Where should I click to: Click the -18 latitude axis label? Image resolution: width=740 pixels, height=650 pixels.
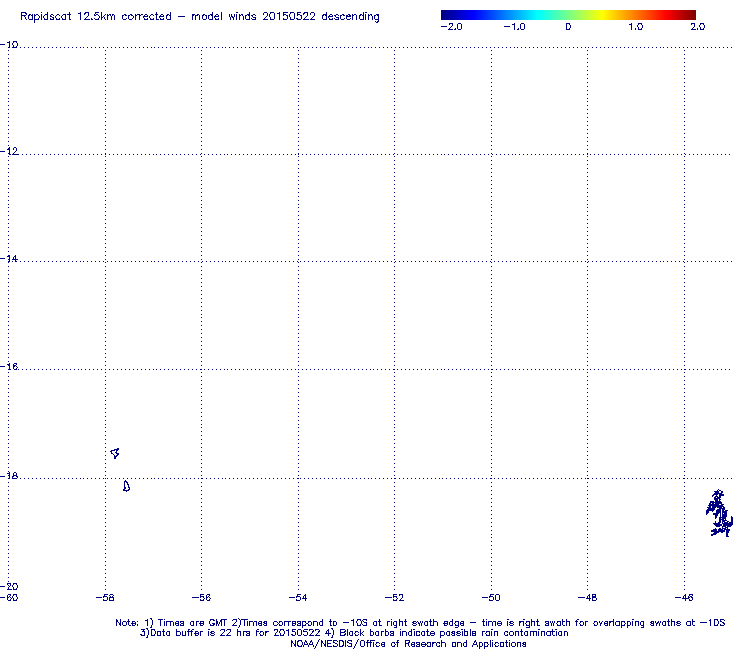coord(9,476)
